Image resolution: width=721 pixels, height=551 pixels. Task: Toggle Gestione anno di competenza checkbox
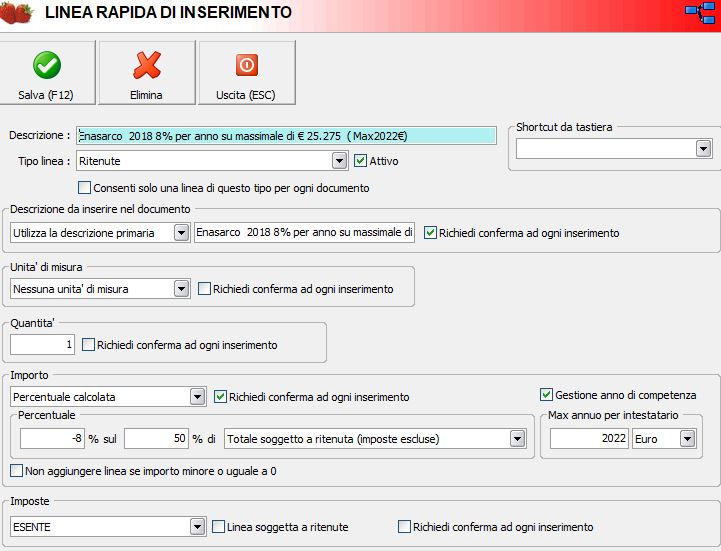click(547, 395)
